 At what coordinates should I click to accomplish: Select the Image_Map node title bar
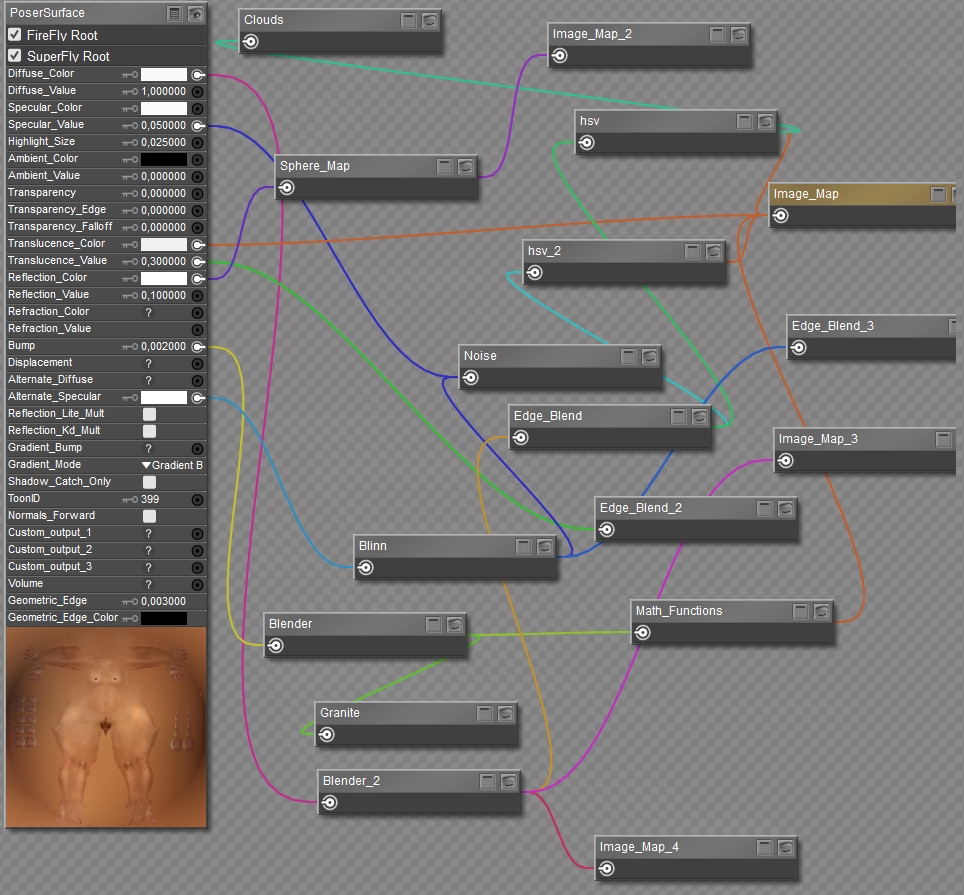tap(861, 194)
